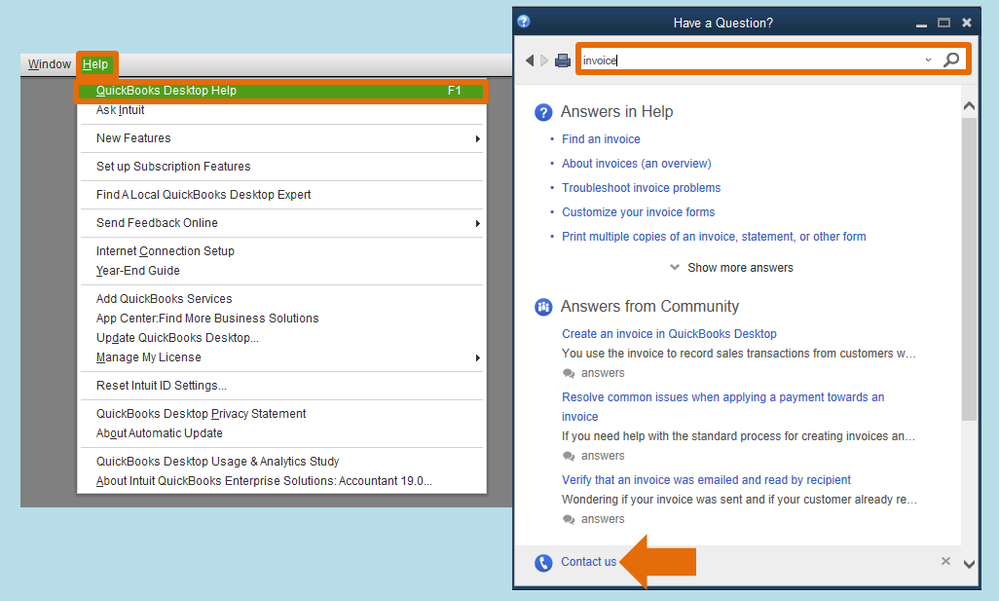
Task: Select Ask Intuit menu item
Action: coord(282,110)
